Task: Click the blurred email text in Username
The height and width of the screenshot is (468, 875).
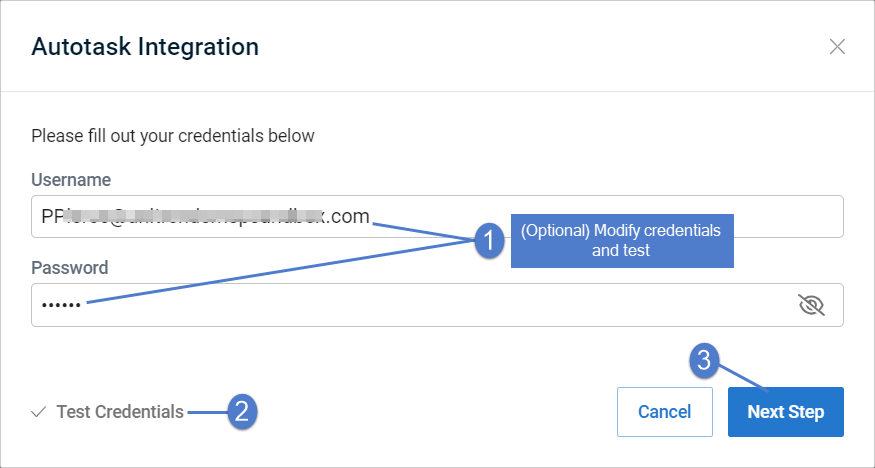Action: click(193, 216)
